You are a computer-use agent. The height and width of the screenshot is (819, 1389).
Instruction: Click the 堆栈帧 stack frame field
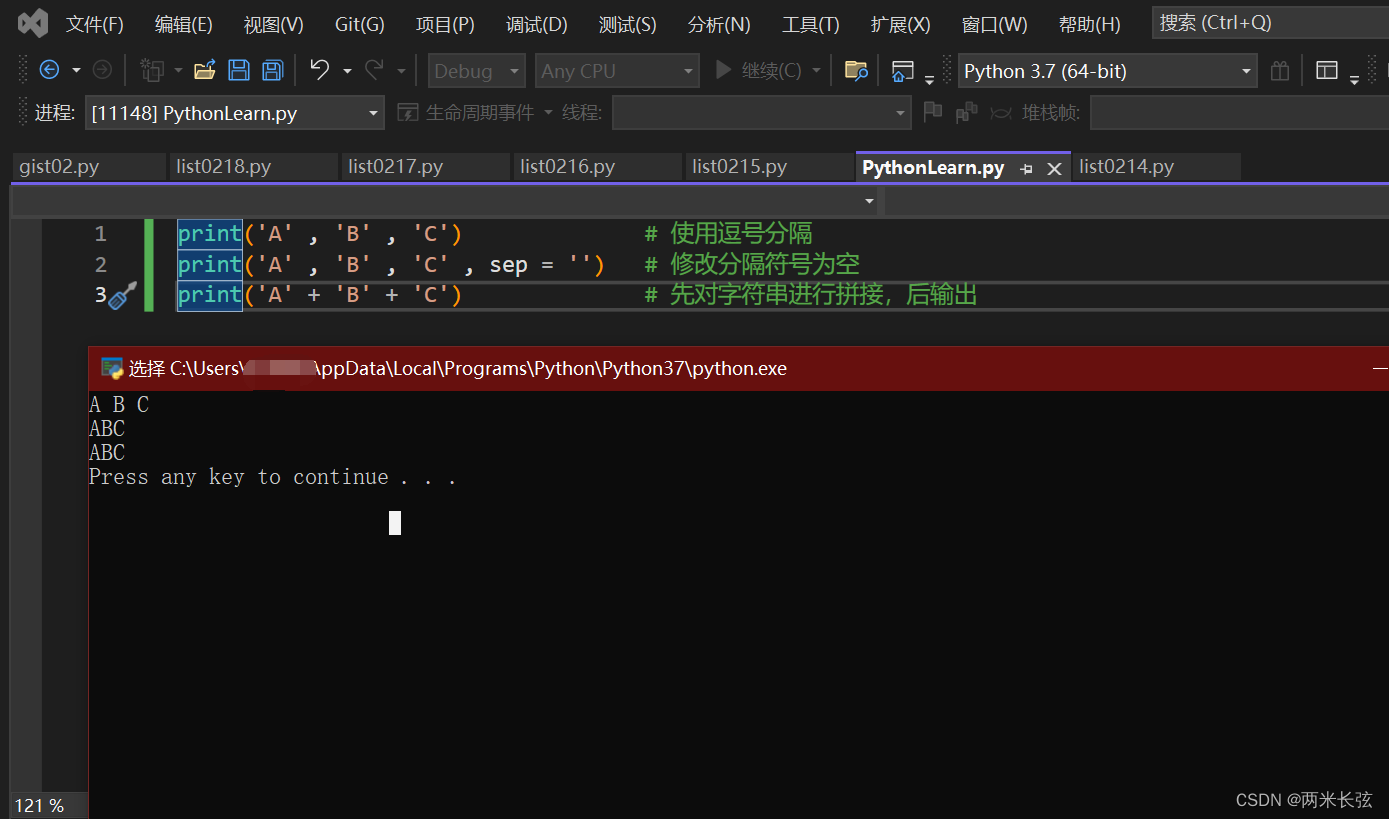coord(1239,113)
